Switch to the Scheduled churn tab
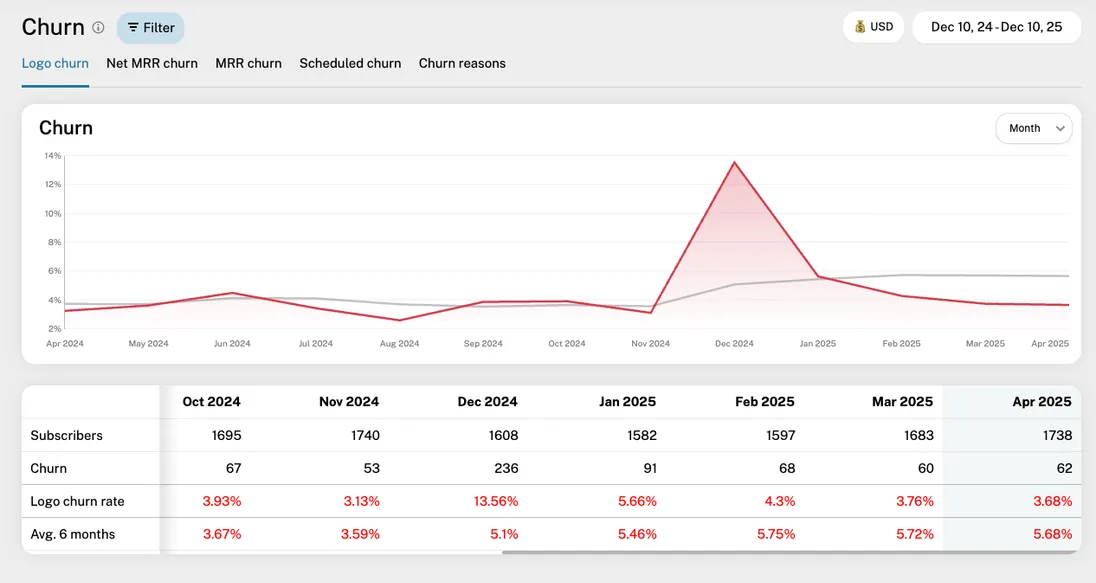Image resolution: width=1096 pixels, height=583 pixels. pyautogui.click(x=350, y=62)
